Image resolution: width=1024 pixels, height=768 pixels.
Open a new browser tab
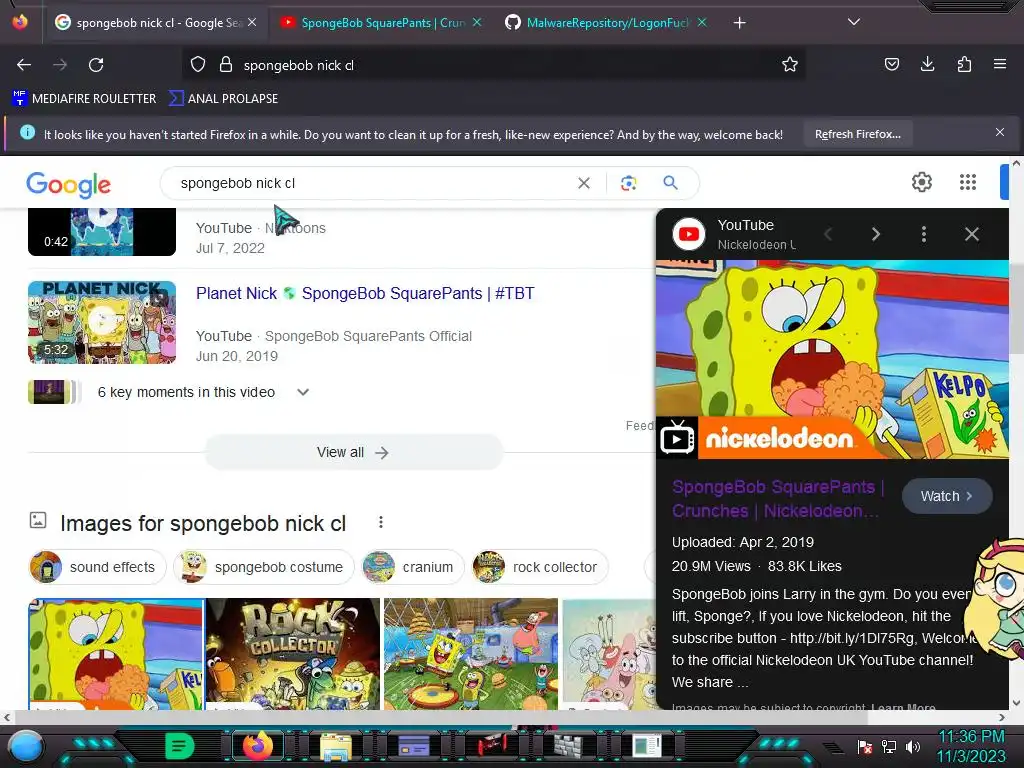[739, 23]
